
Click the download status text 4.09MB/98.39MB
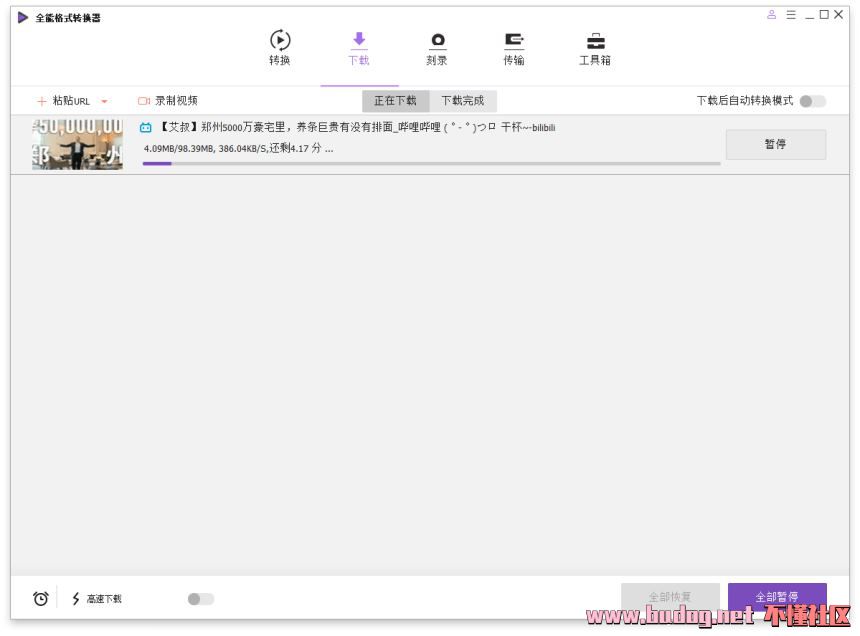pos(238,148)
